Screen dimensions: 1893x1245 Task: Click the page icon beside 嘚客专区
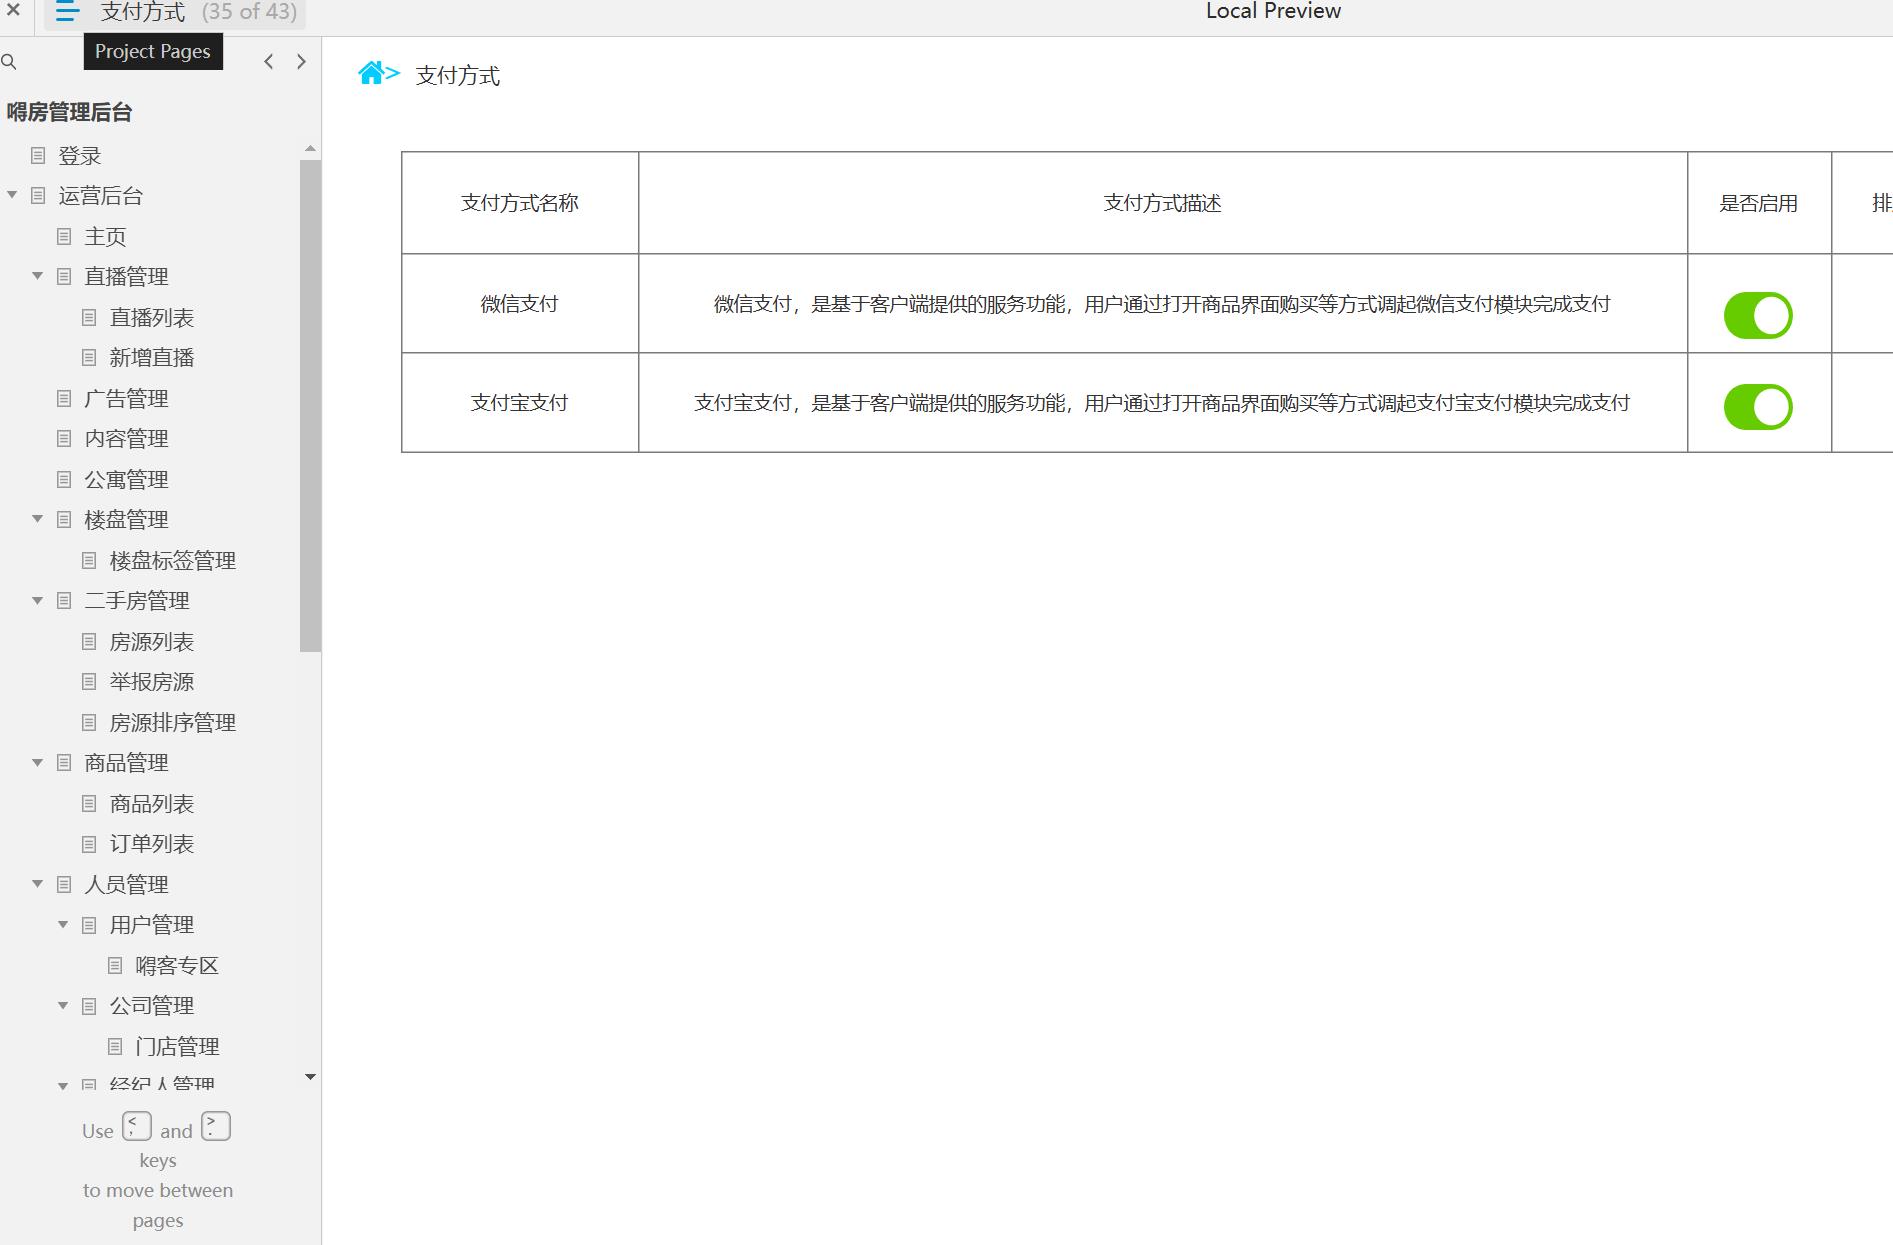(115, 965)
